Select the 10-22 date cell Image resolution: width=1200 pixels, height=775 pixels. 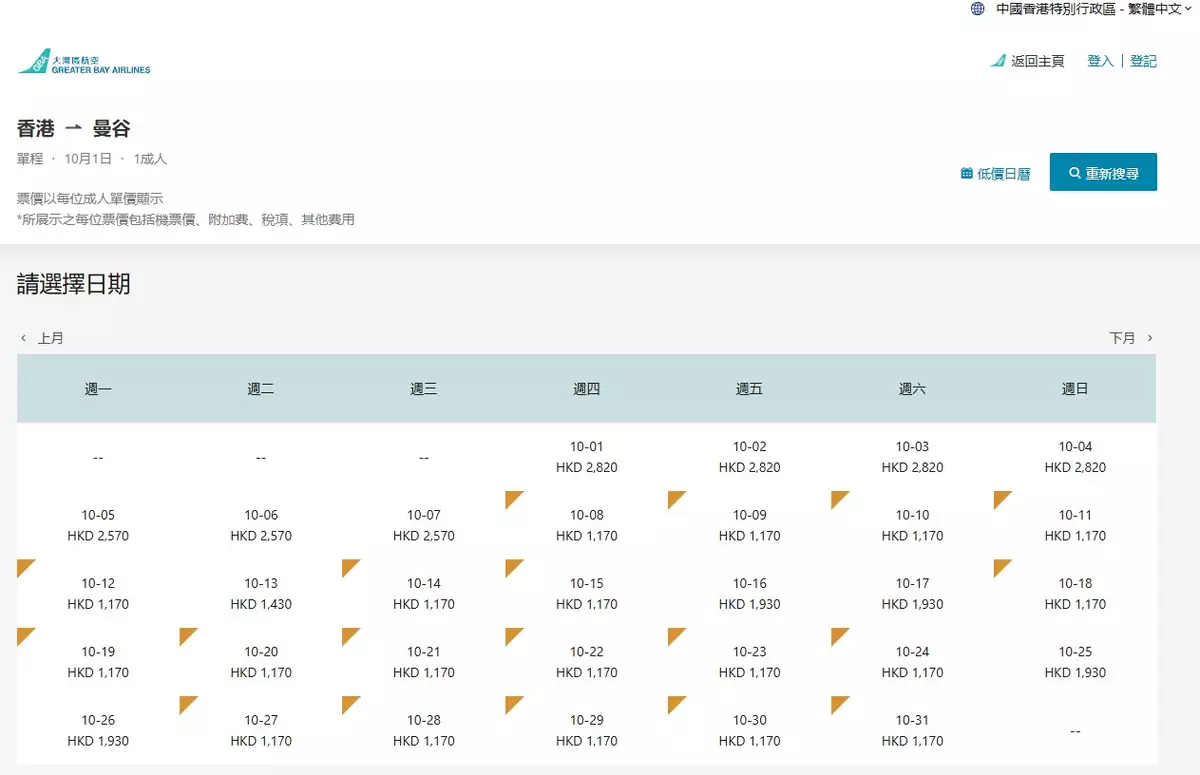click(587, 662)
